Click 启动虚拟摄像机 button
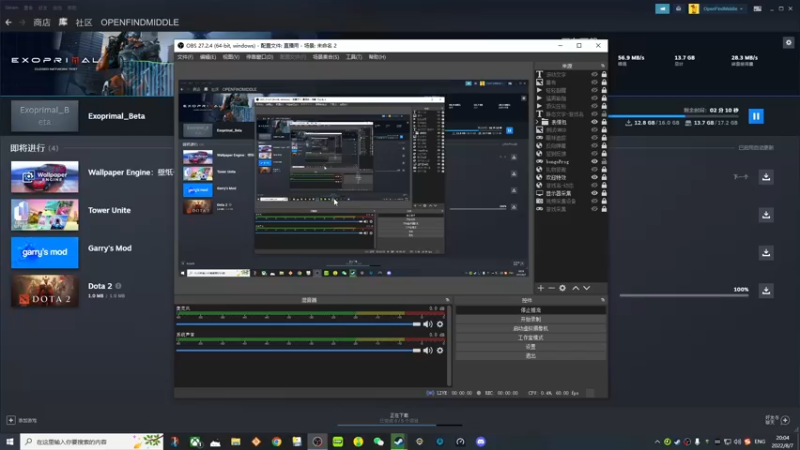 [531, 329]
